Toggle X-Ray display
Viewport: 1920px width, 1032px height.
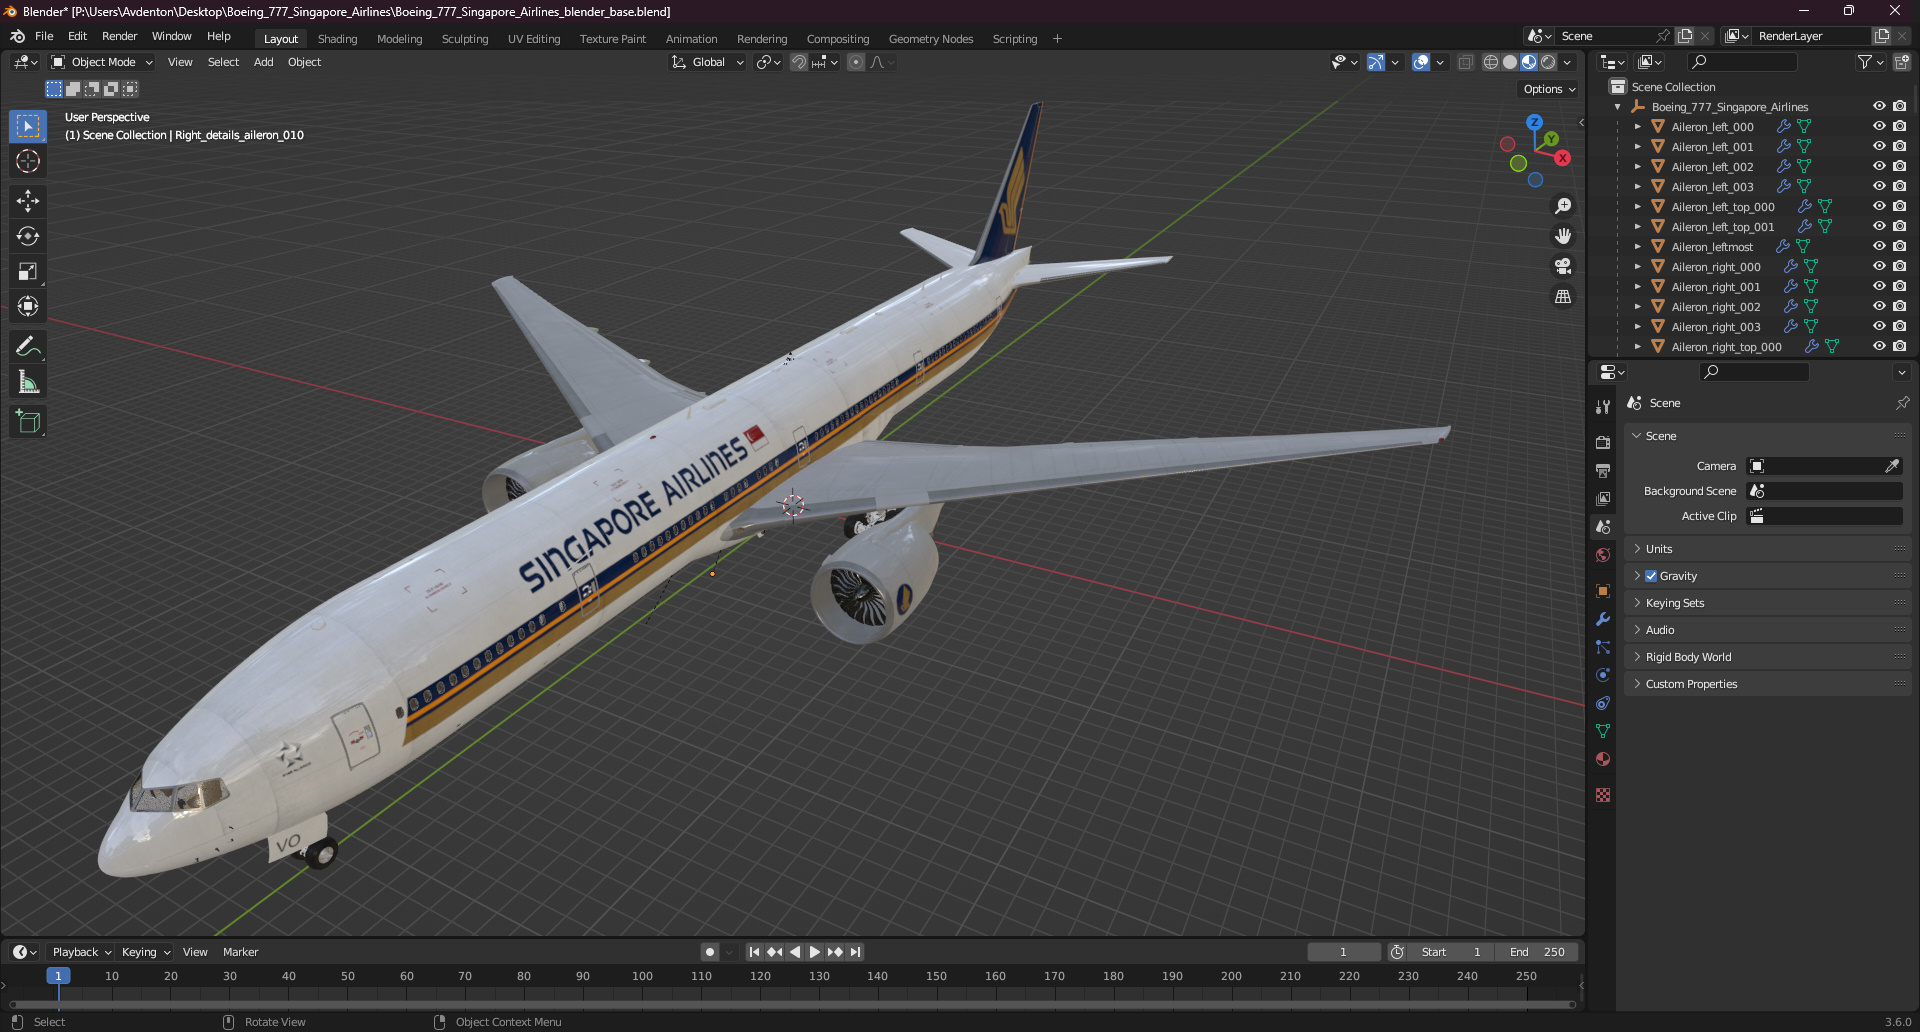point(1466,62)
